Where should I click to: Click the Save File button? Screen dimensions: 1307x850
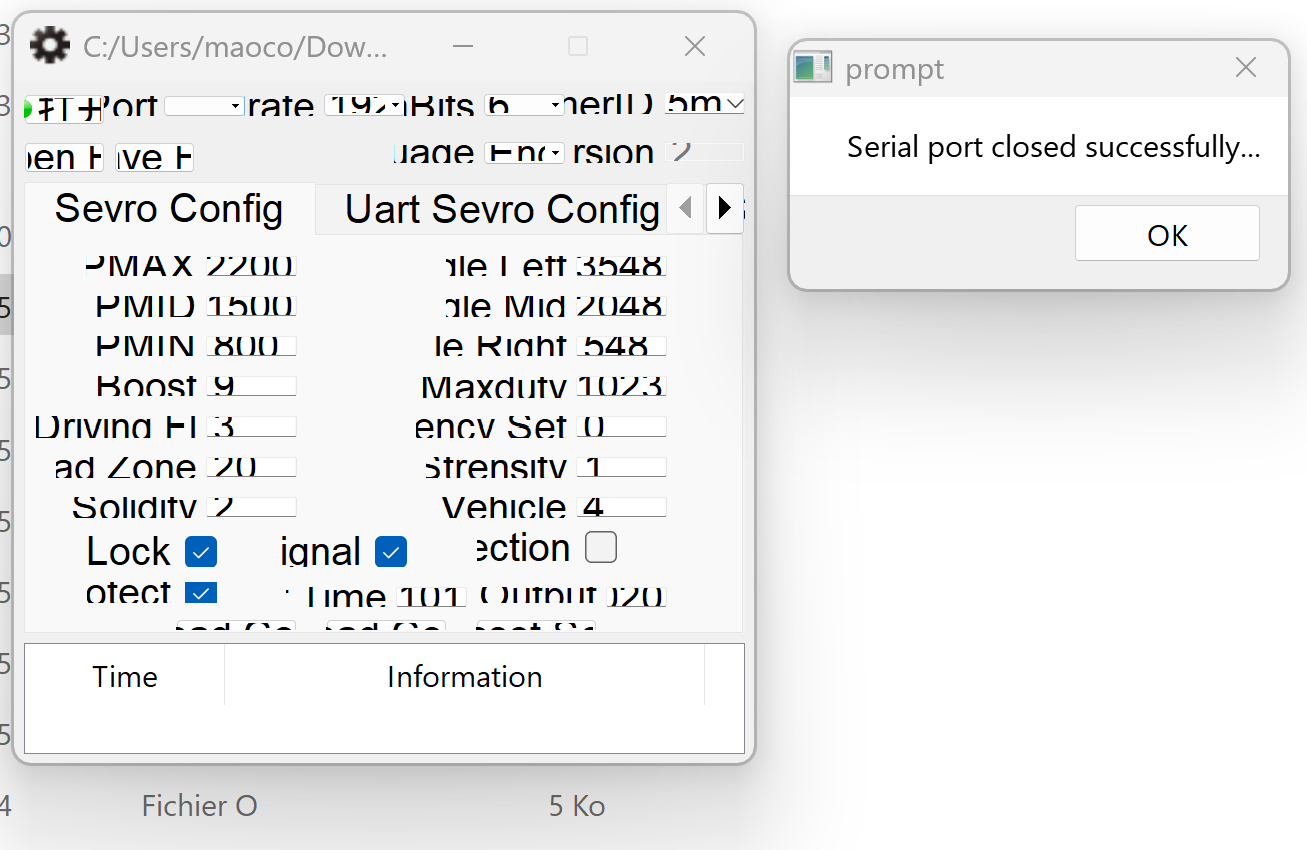(154, 158)
